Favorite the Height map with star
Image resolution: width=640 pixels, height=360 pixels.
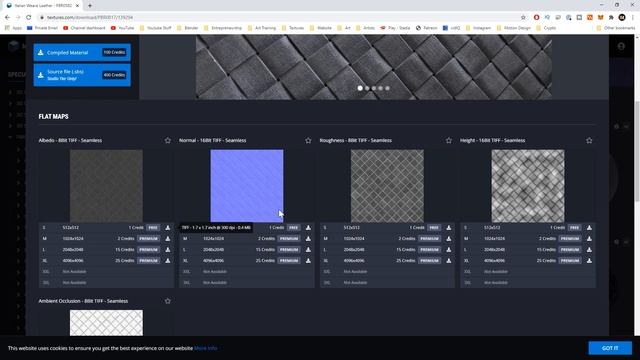tap(589, 140)
